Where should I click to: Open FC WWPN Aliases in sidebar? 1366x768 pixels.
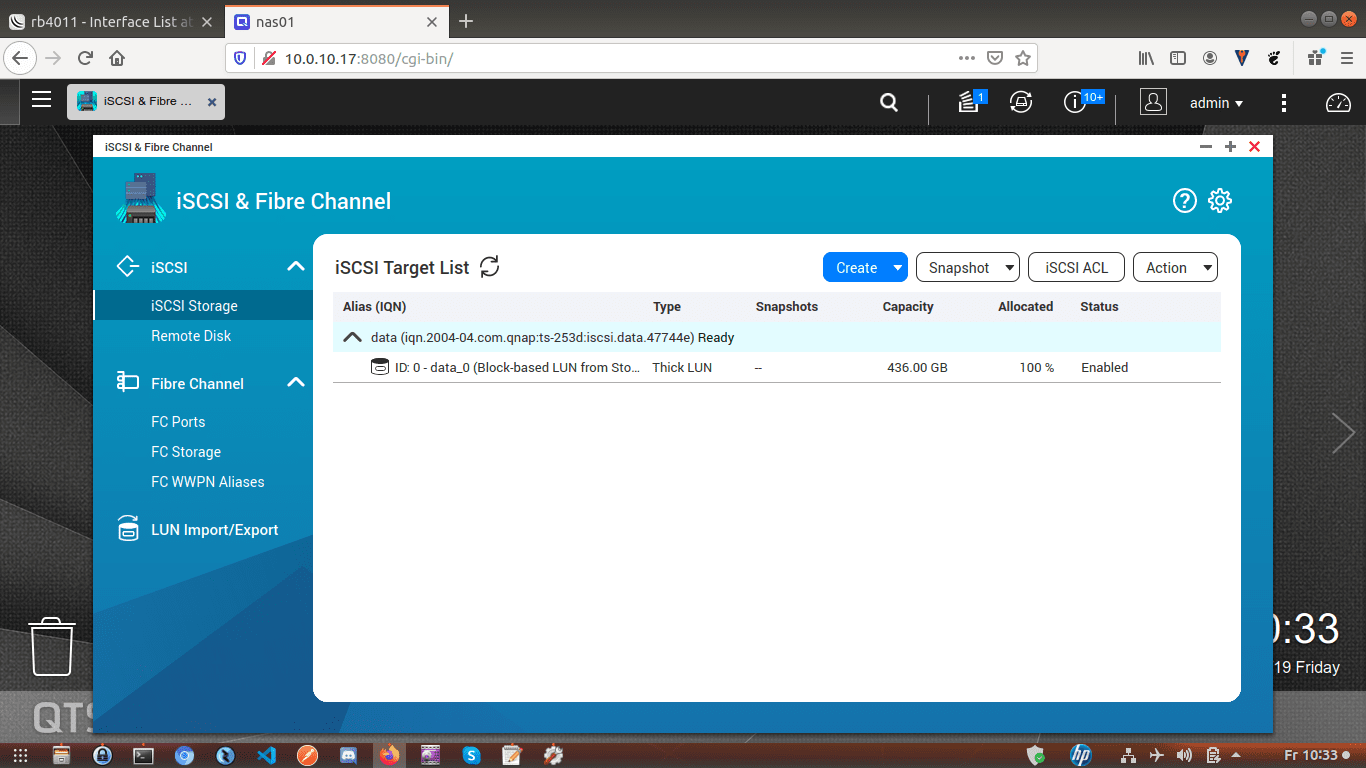208,482
